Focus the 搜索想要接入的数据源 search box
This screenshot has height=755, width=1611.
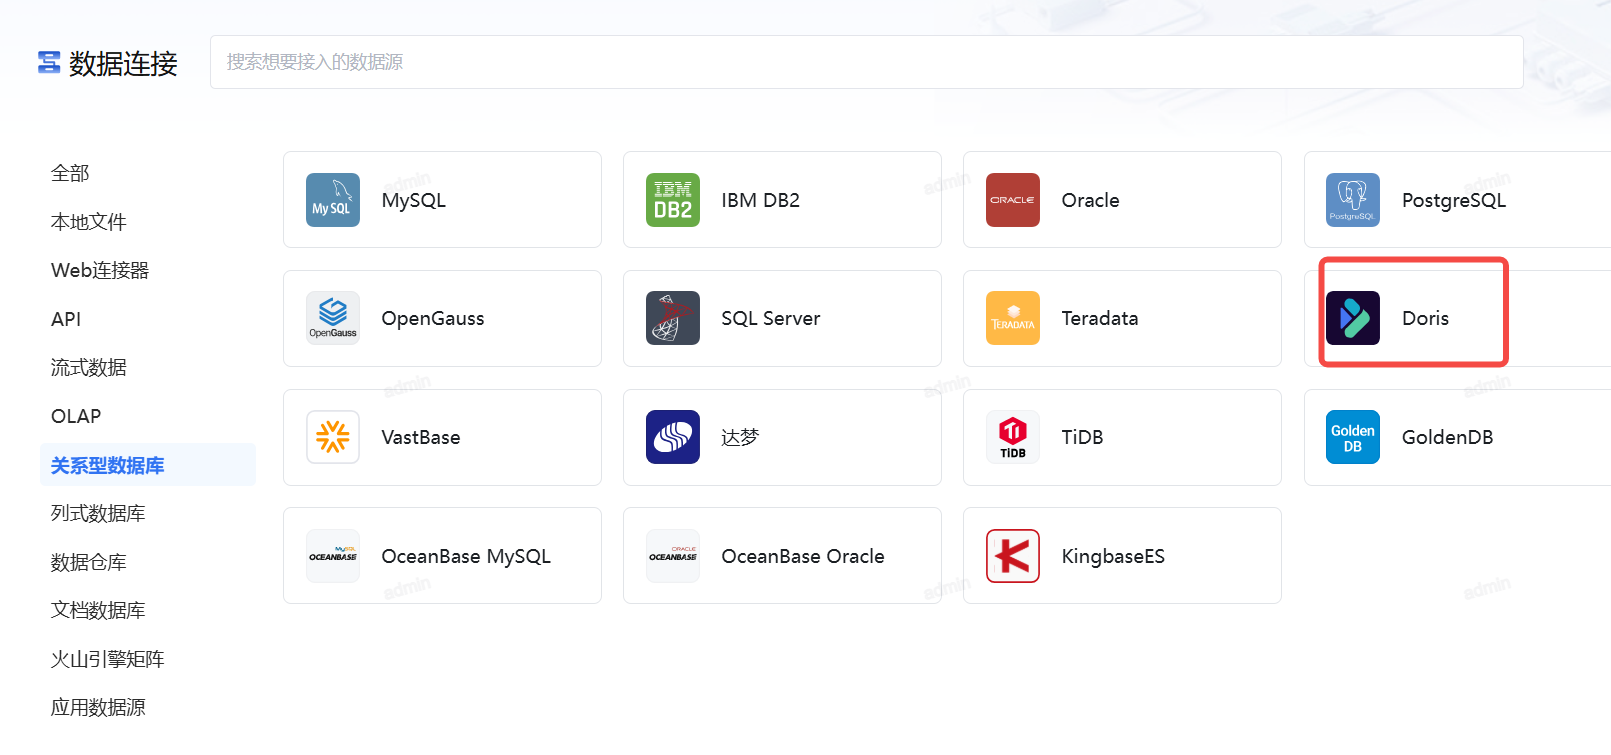tap(866, 62)
